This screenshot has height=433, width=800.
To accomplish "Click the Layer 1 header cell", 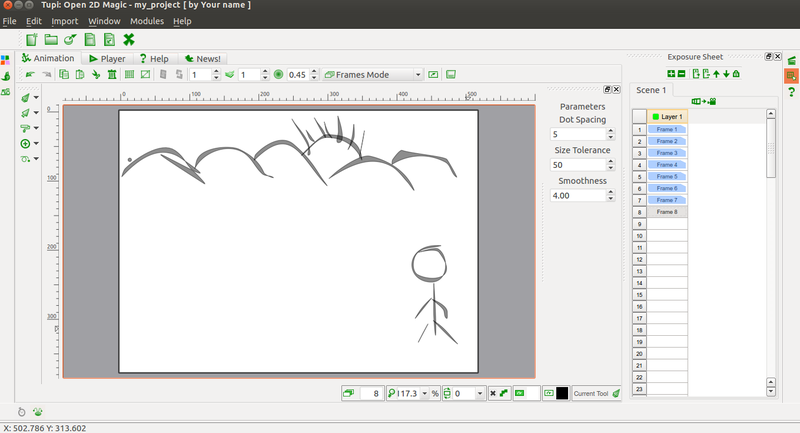I will pos(667,116).
